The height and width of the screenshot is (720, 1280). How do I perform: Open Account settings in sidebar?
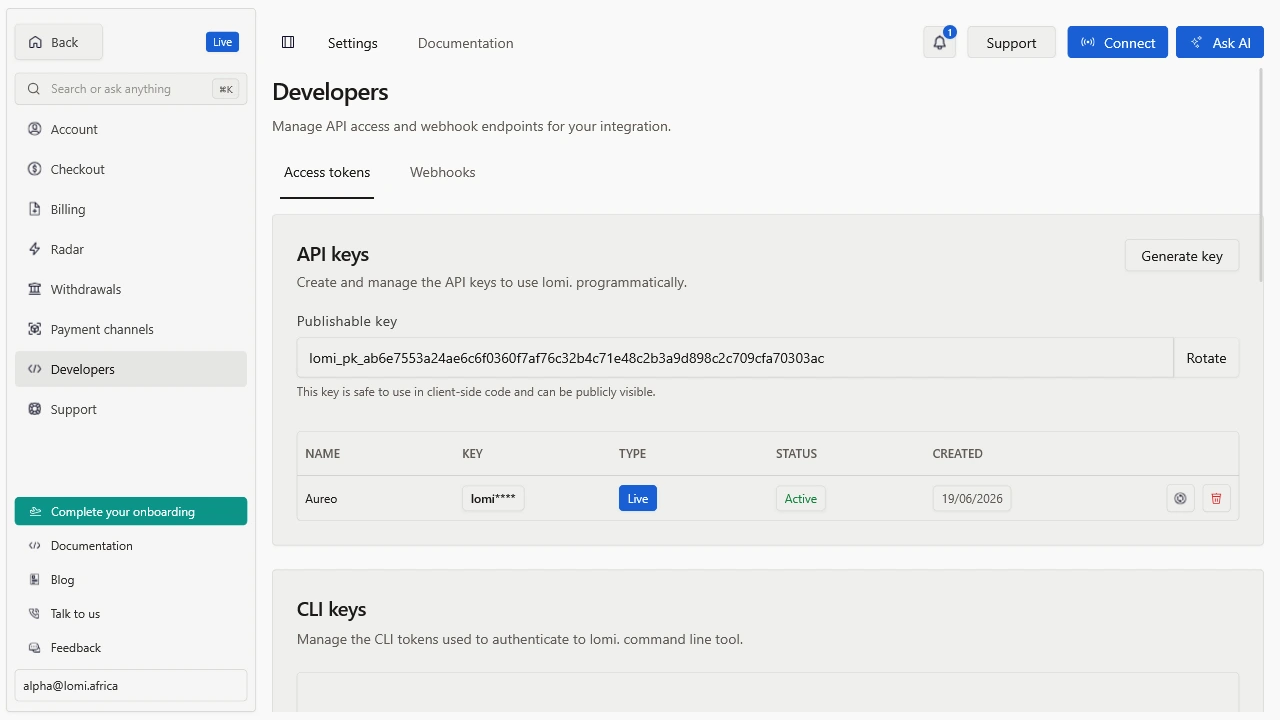pos(131,129)
